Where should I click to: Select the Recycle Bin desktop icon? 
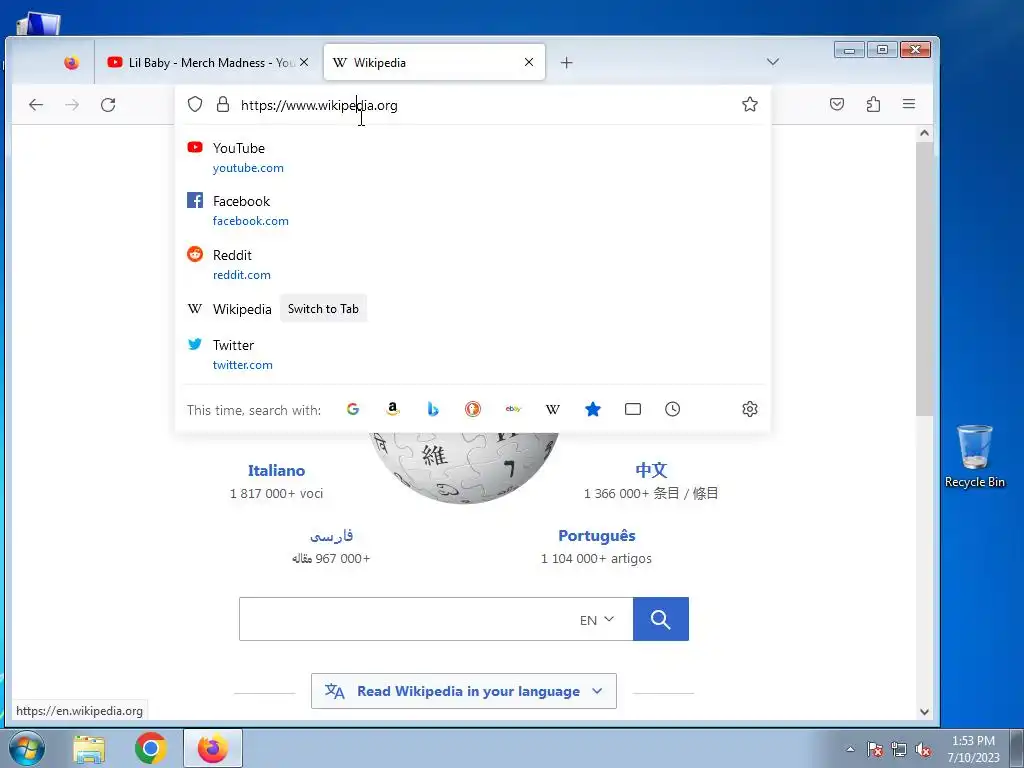[974, 456]
